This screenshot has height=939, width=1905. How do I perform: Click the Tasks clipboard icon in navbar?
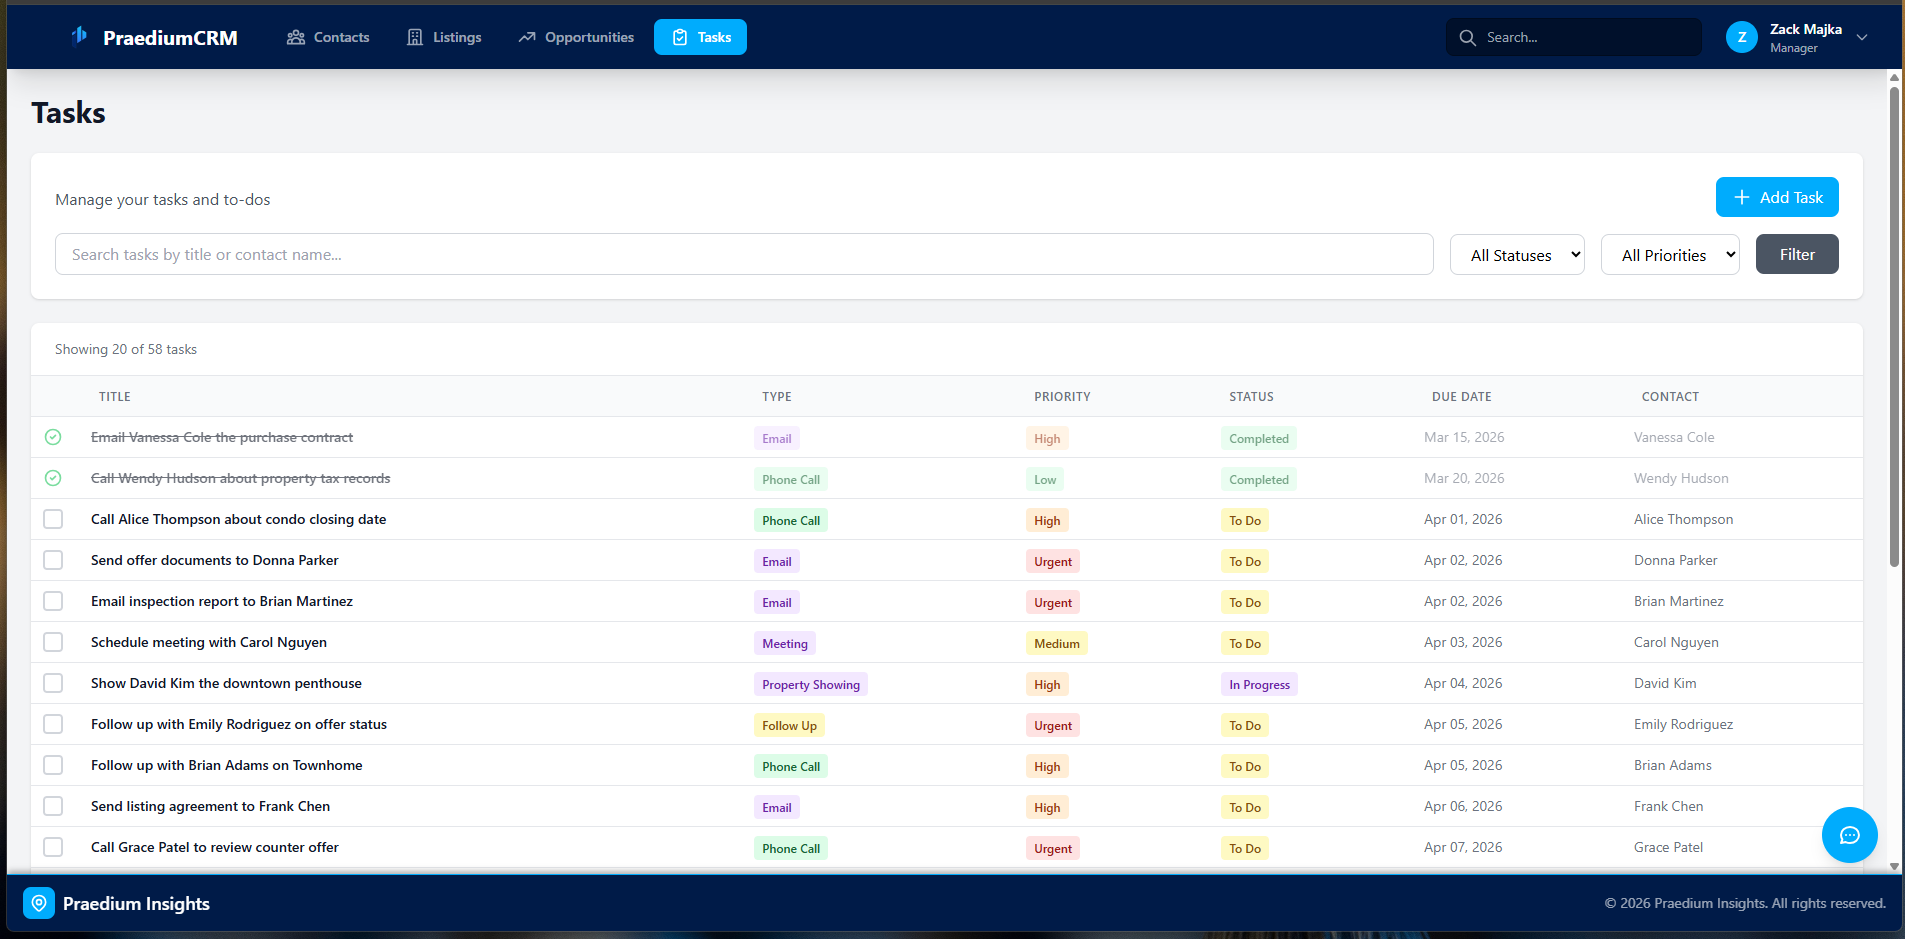point(680,37)
